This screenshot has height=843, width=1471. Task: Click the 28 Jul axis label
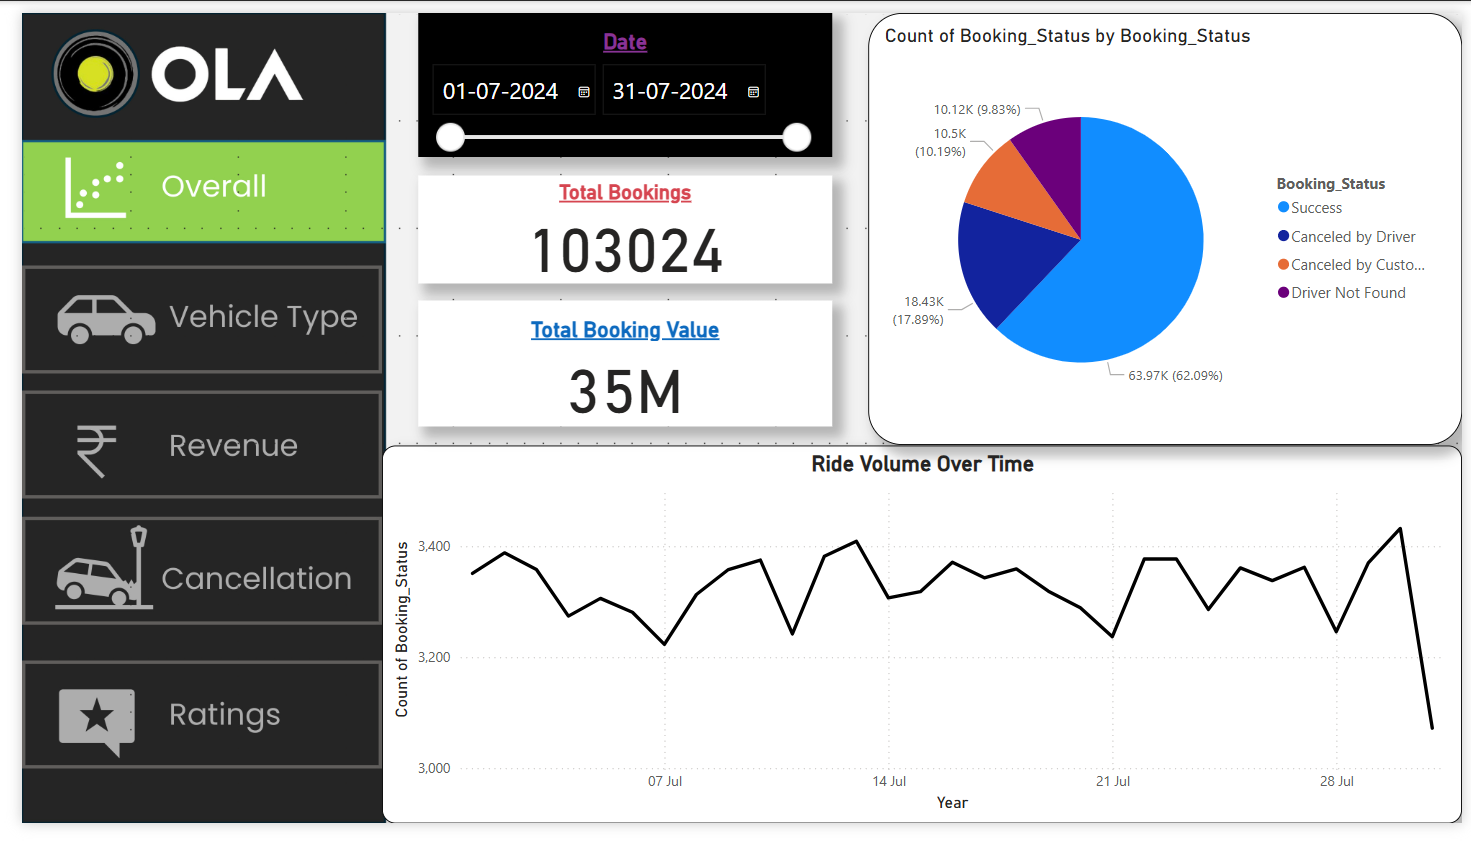1337,781
